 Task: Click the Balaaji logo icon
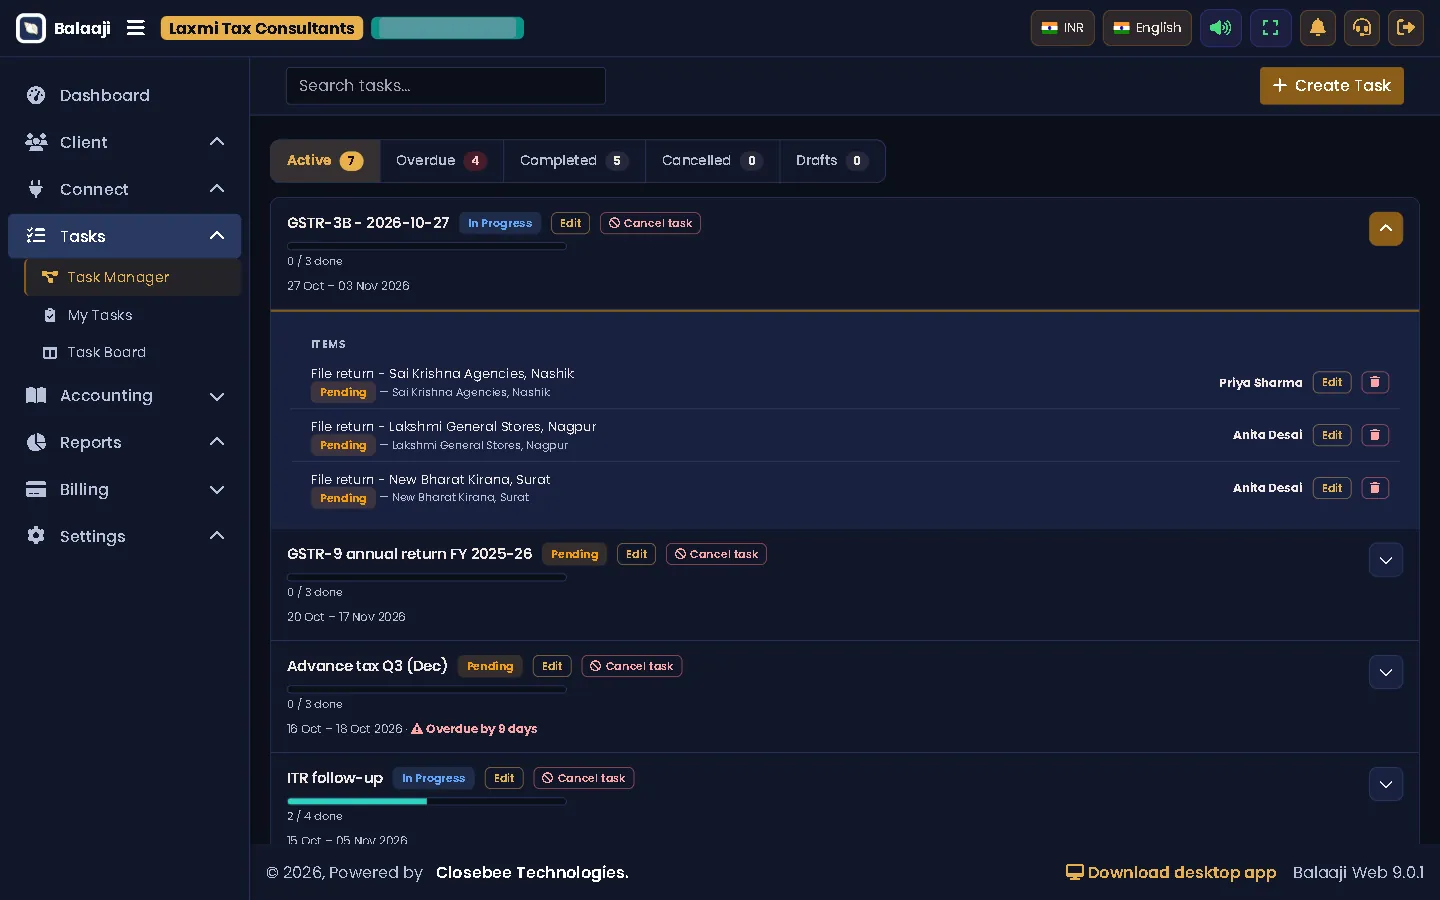tap(31, 28)
